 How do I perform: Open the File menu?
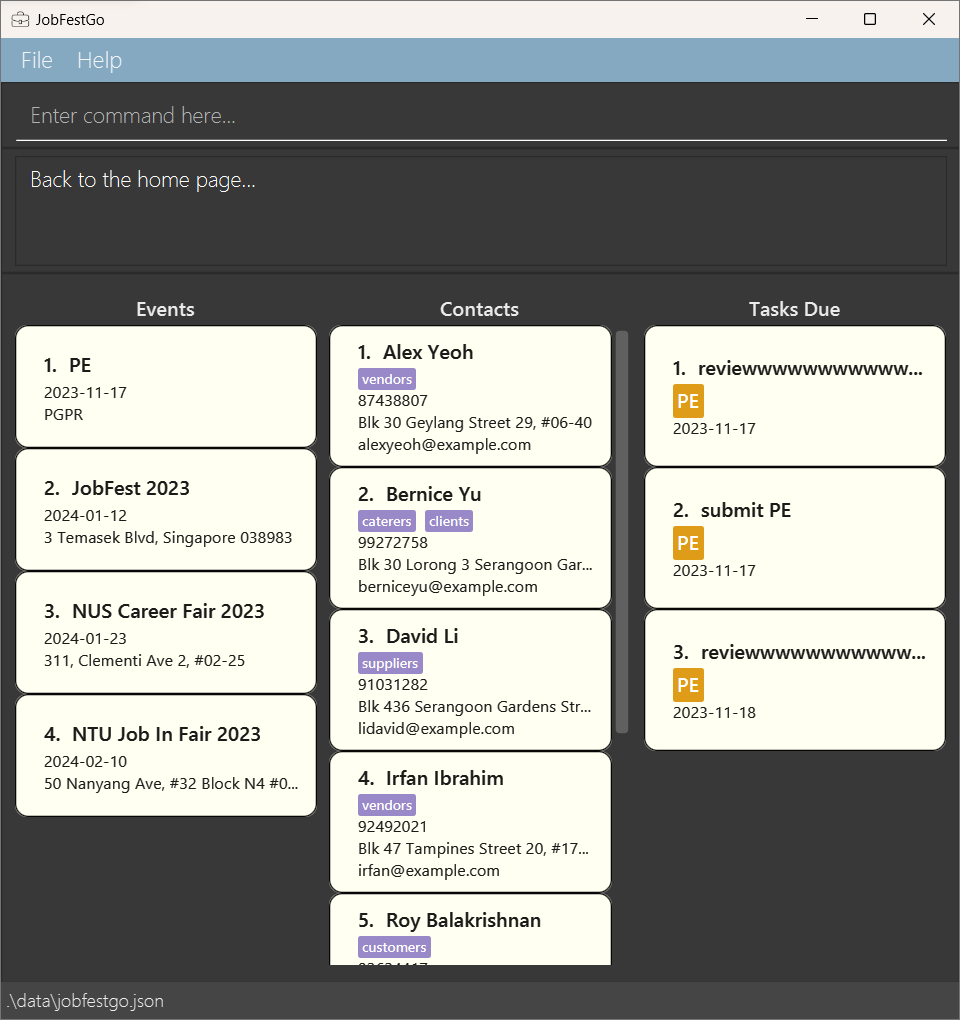click(x=36, y=60)
